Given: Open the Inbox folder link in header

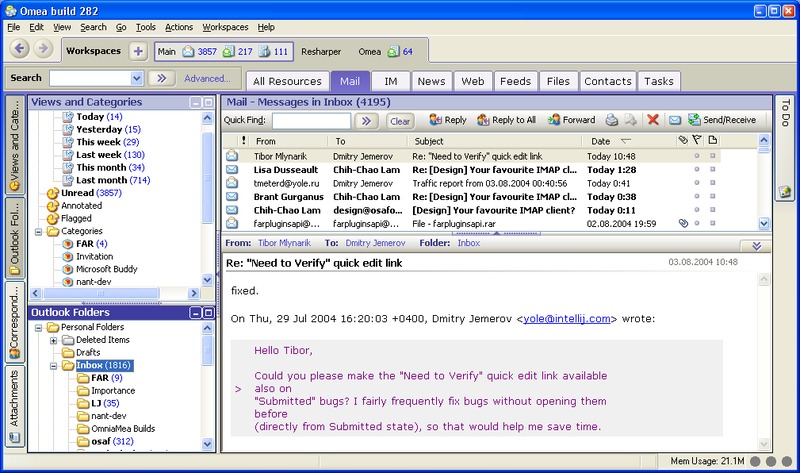Looking at the screenshot, I should tap(468, 243).
